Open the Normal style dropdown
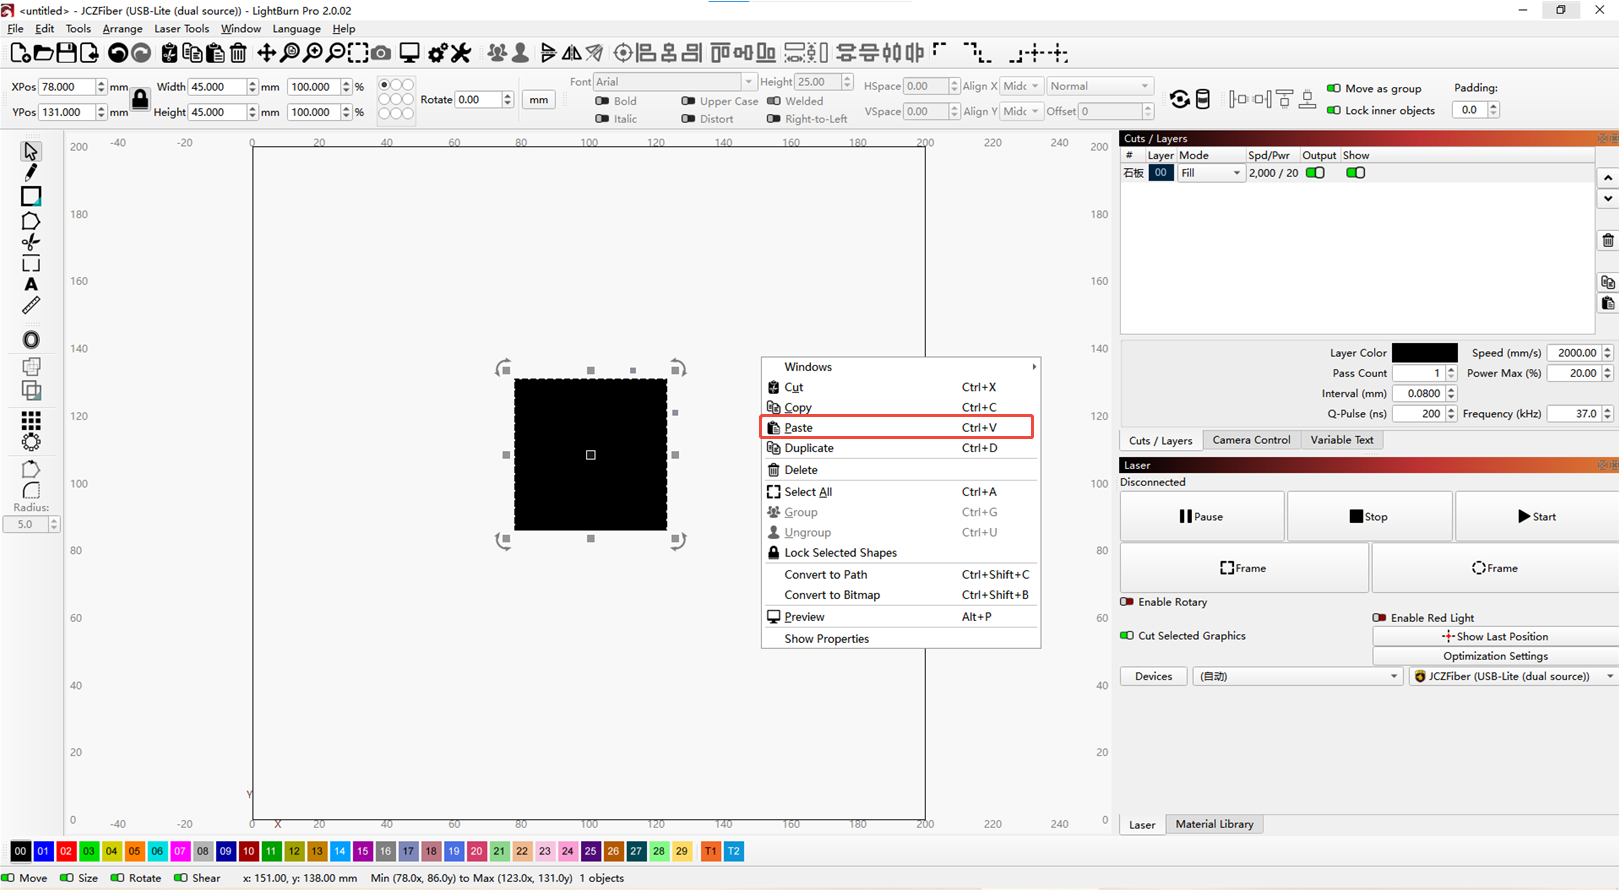This screenshot has width=1619, height=890. point(1099,86)
